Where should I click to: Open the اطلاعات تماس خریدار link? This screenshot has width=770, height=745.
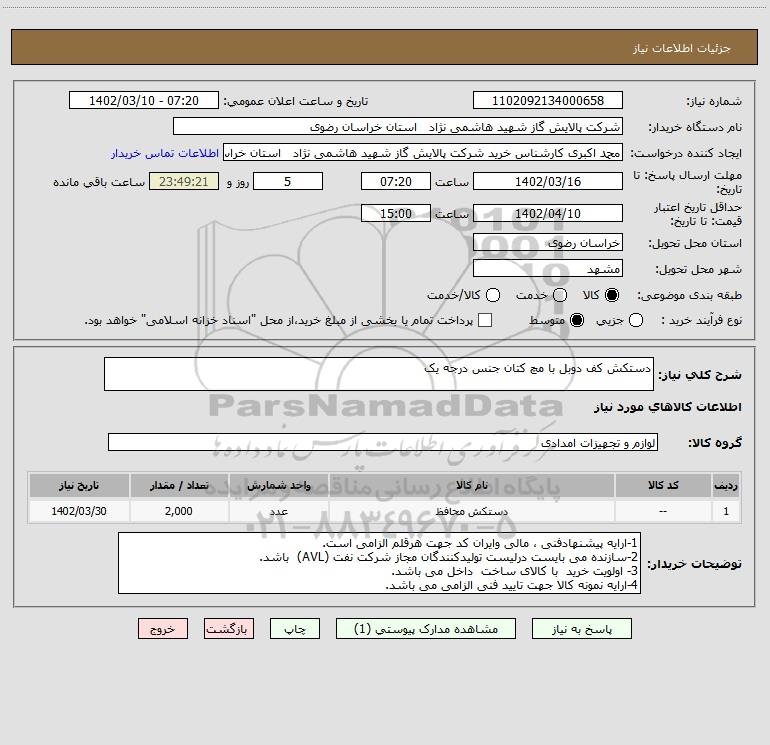[x=165, y=153]
